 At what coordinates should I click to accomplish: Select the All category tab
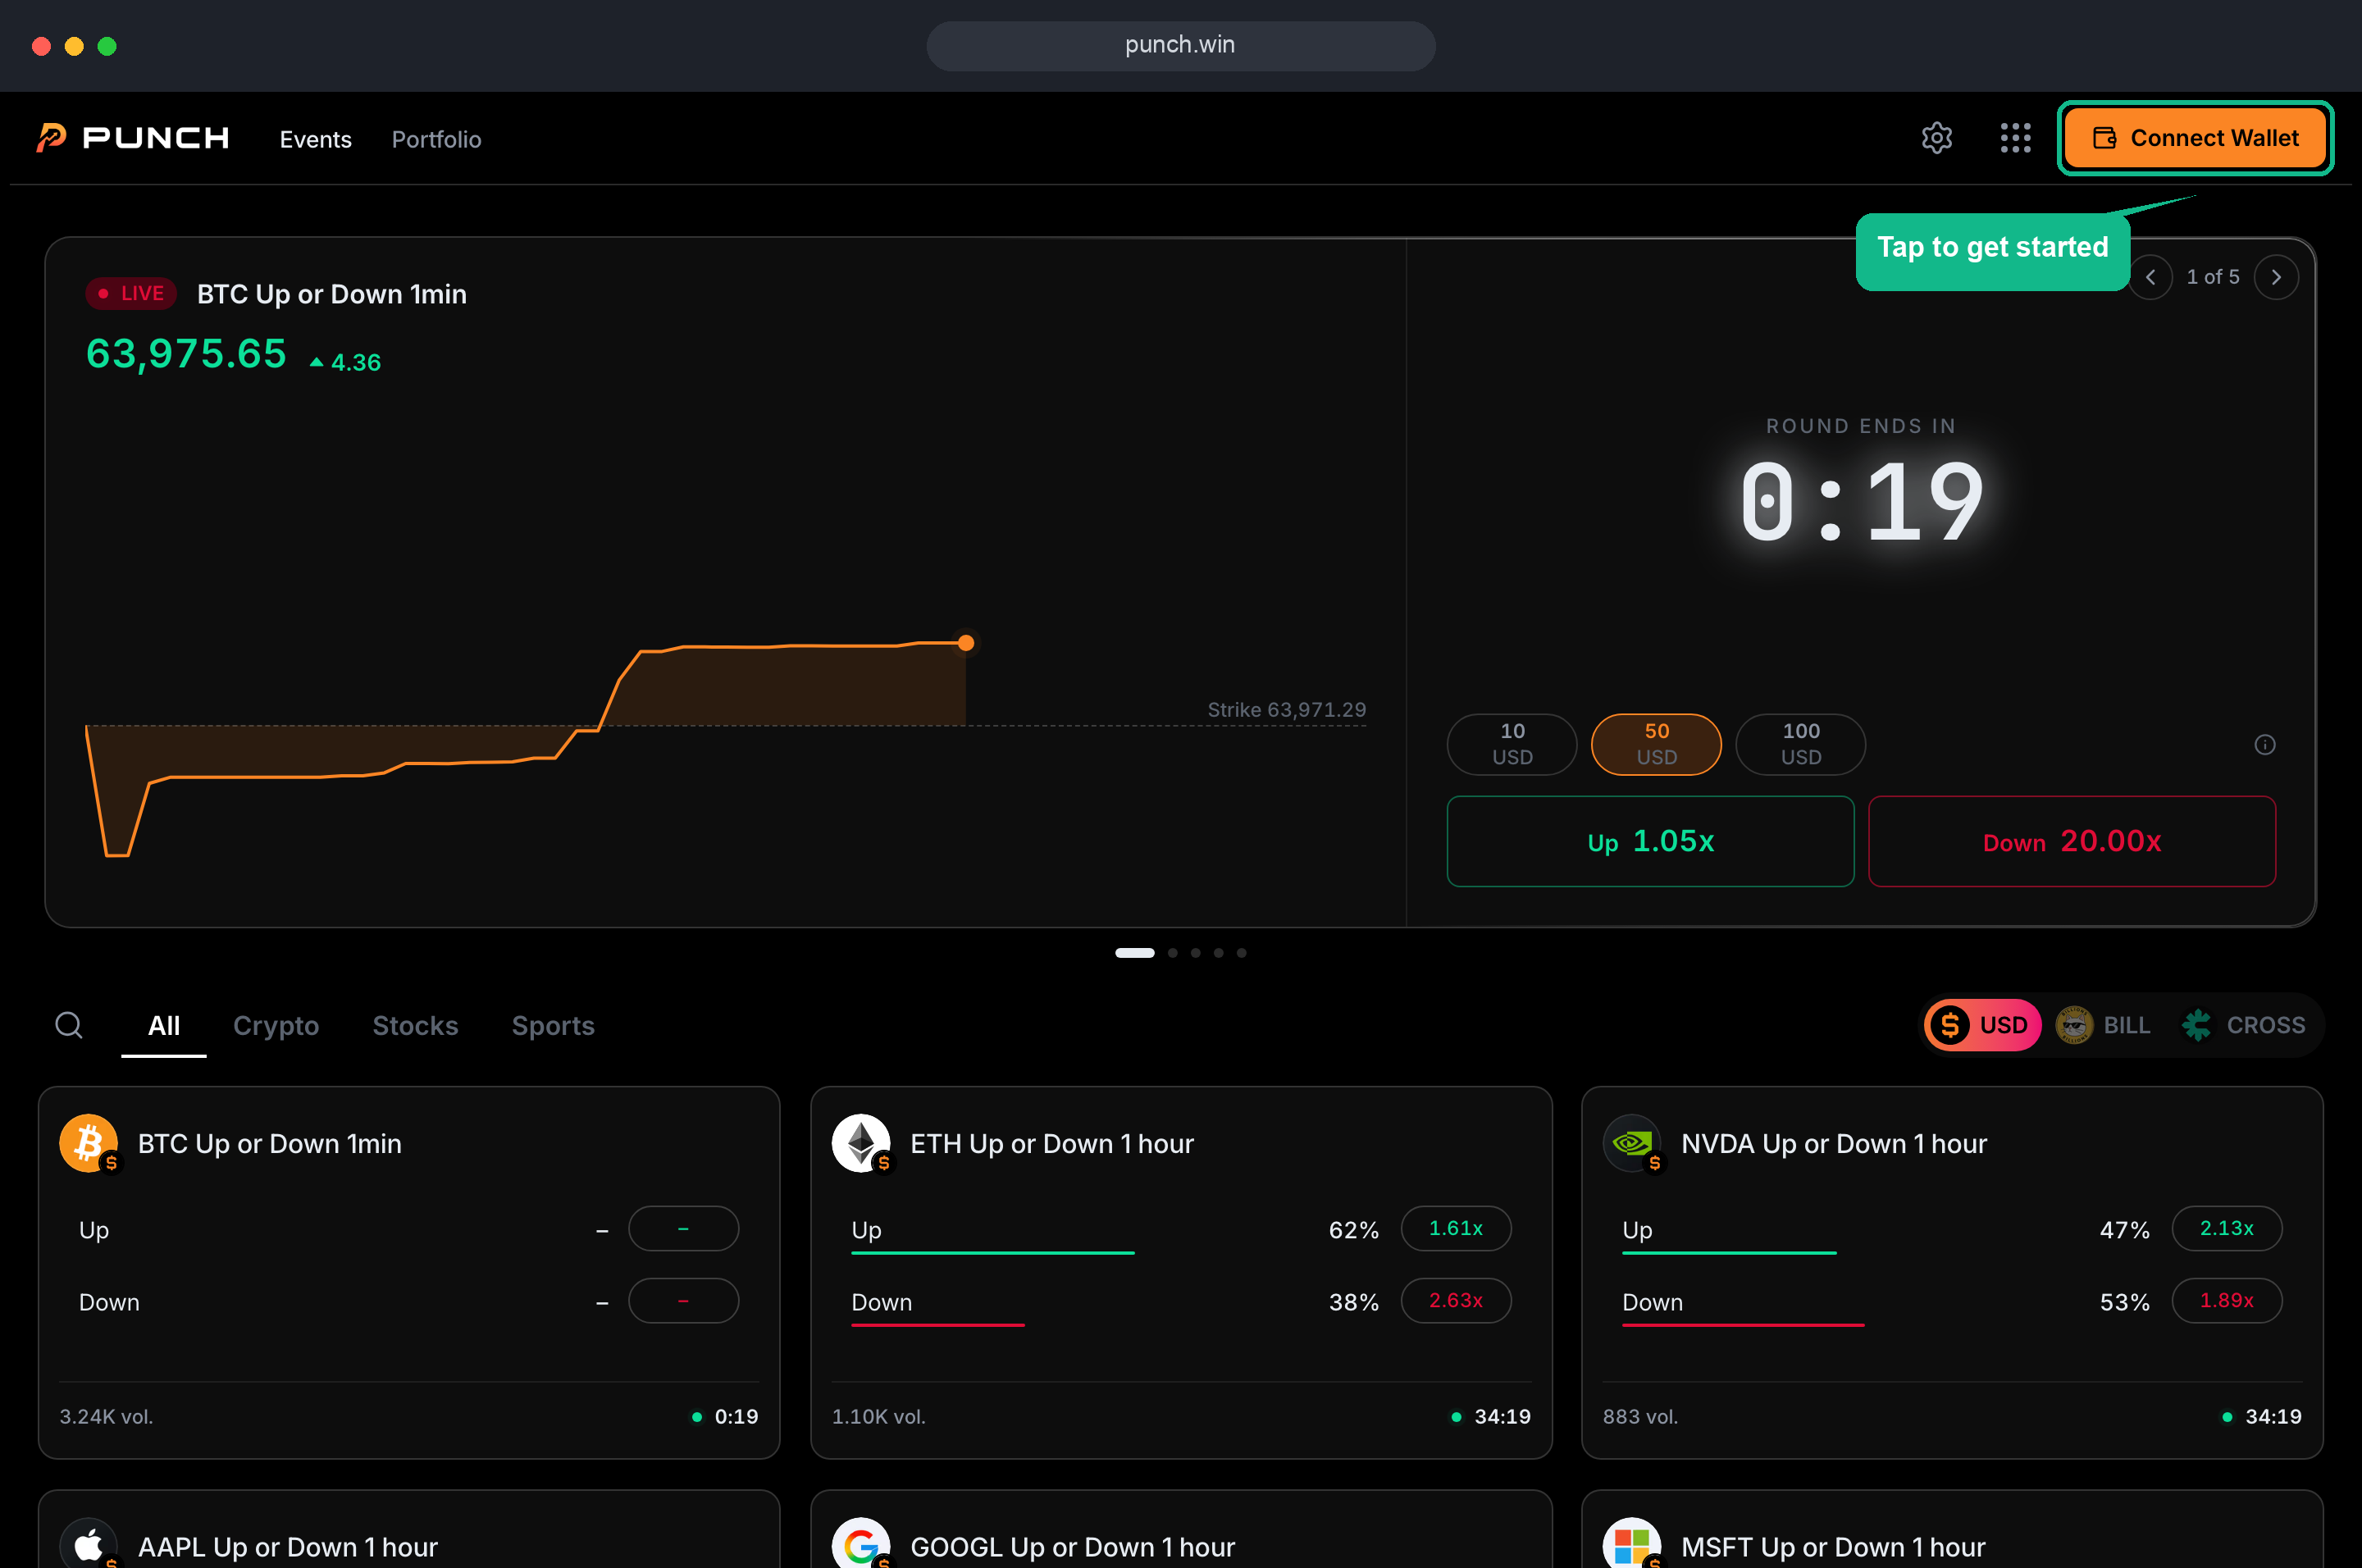coord(164,1025)
